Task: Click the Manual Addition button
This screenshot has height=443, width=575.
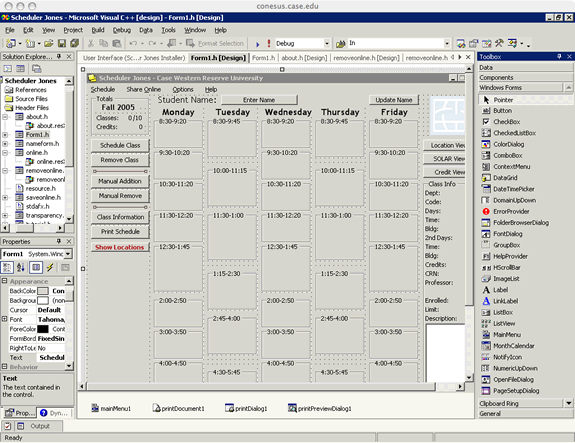Action: tap(120, 181)
